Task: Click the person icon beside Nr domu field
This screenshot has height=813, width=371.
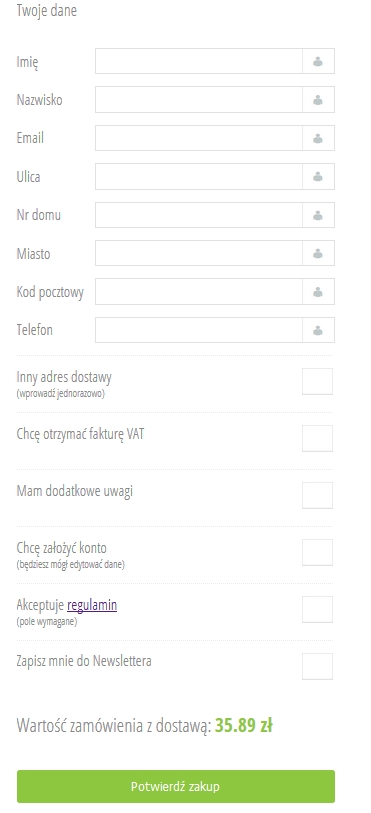Action: tap(318, 215)
